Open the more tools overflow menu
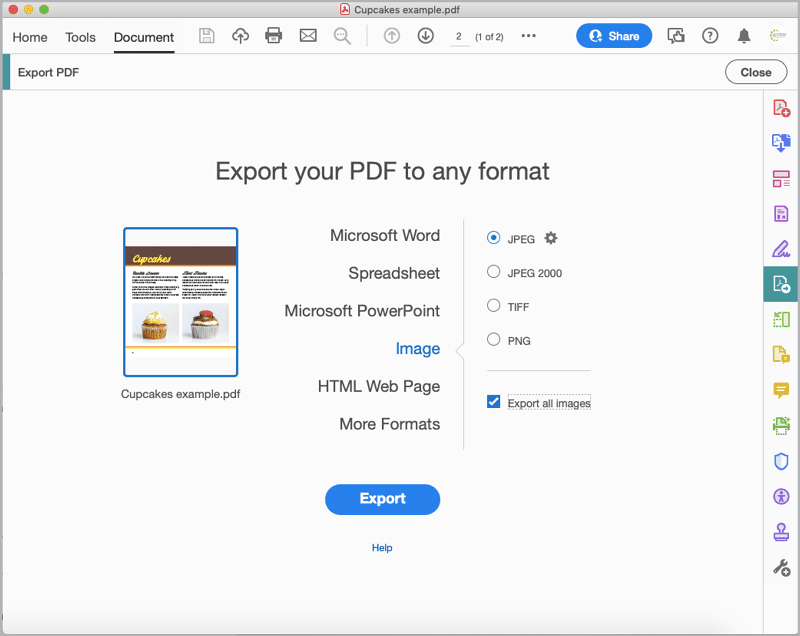This screenshot has width=800, height=636. (528, 36)
